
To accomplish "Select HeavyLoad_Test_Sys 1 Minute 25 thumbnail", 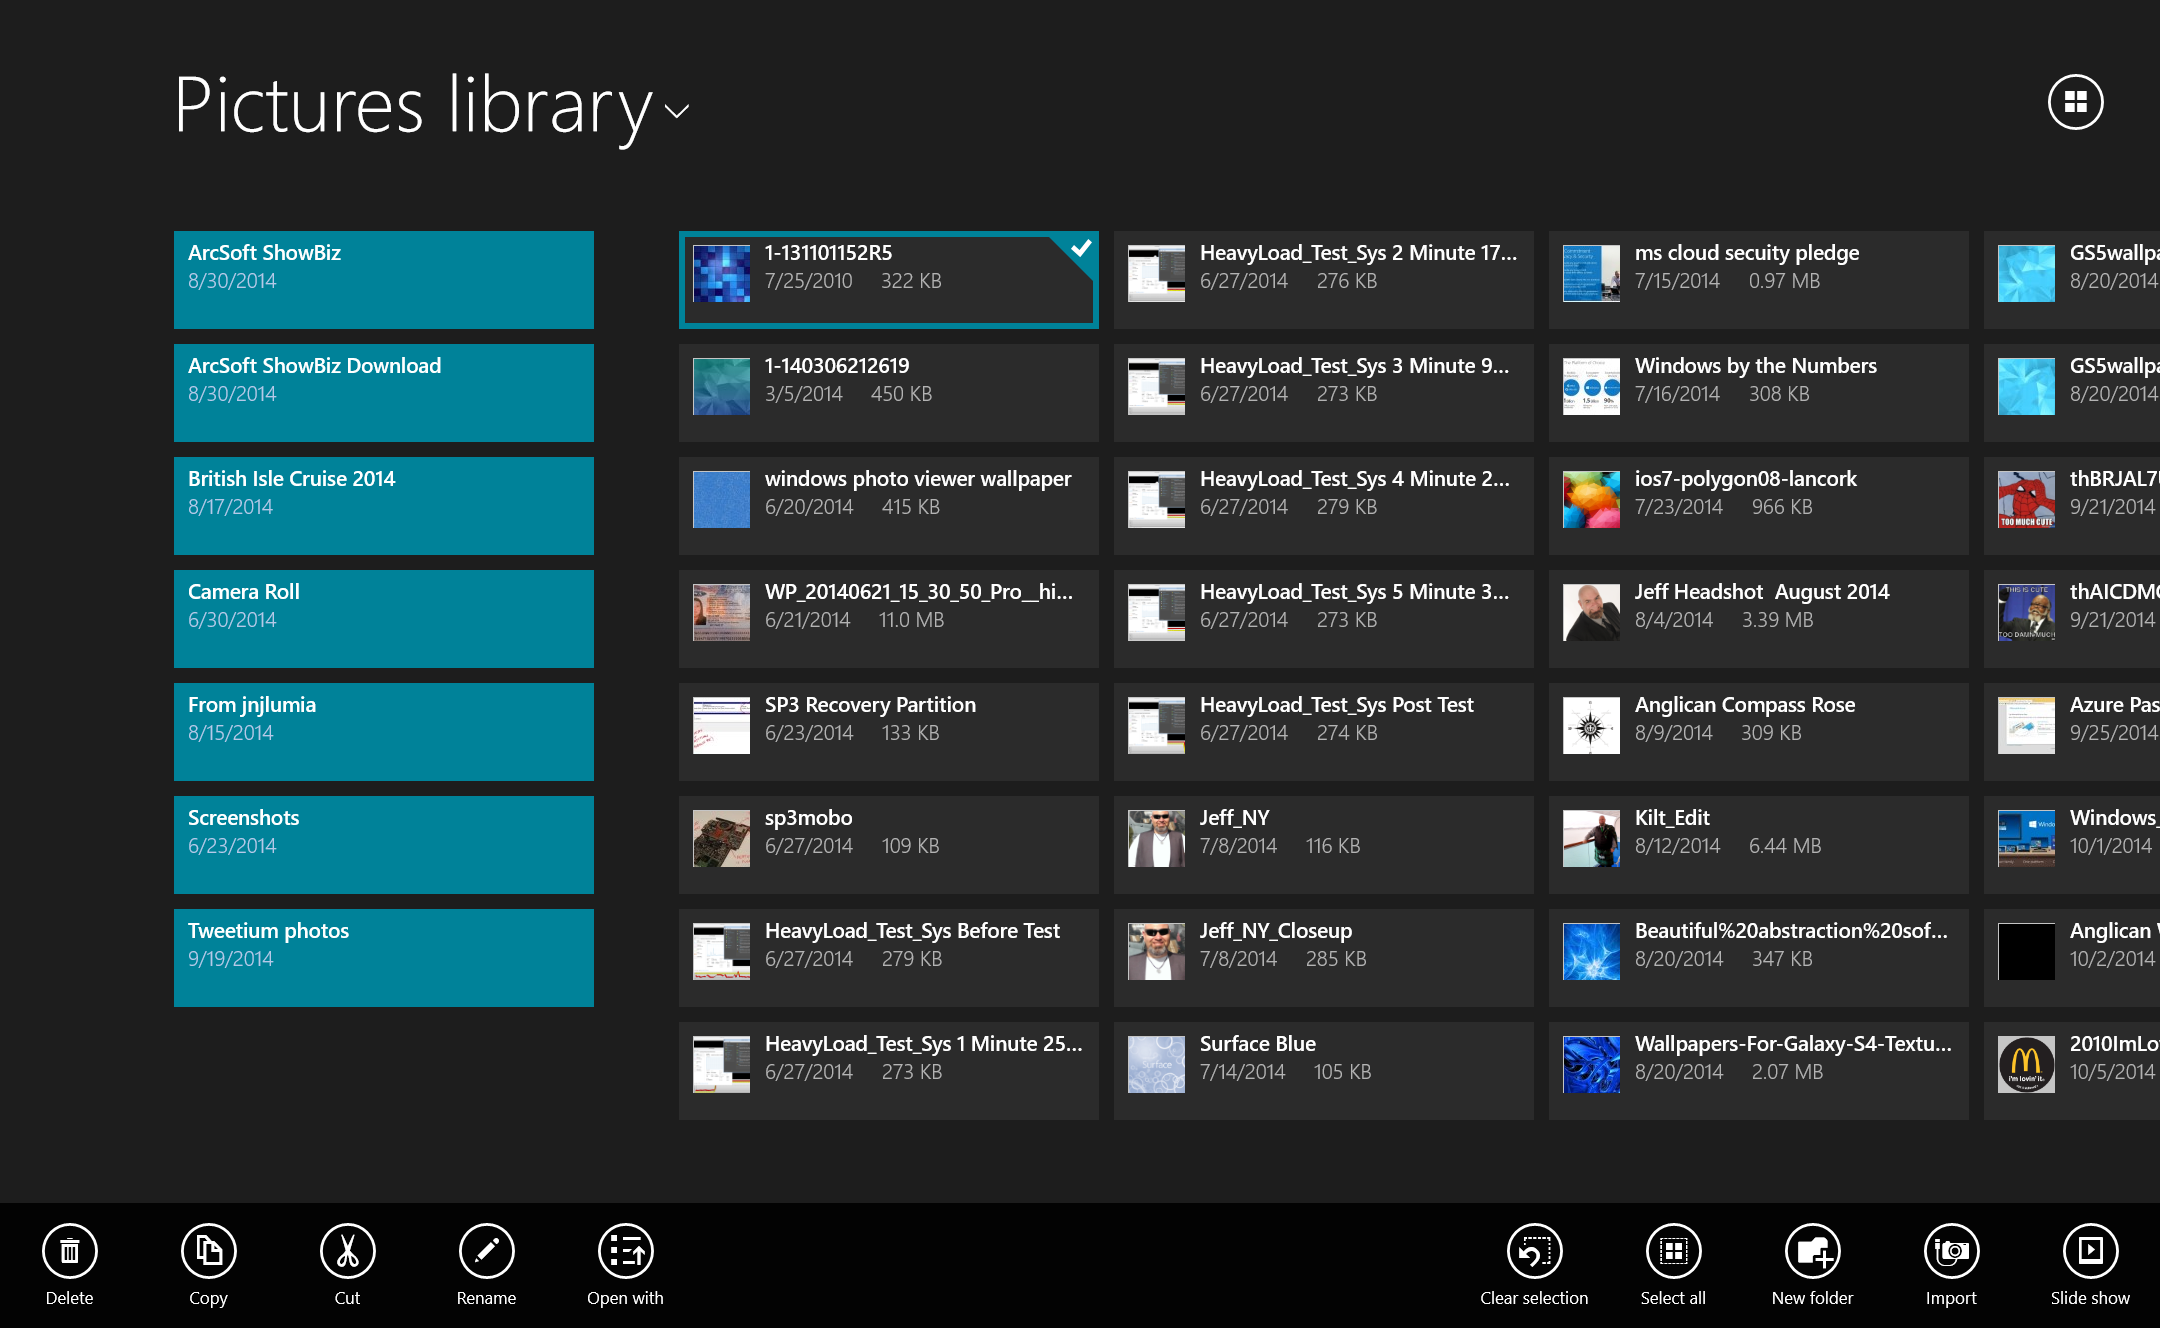I will click(x=721, y=1064).
